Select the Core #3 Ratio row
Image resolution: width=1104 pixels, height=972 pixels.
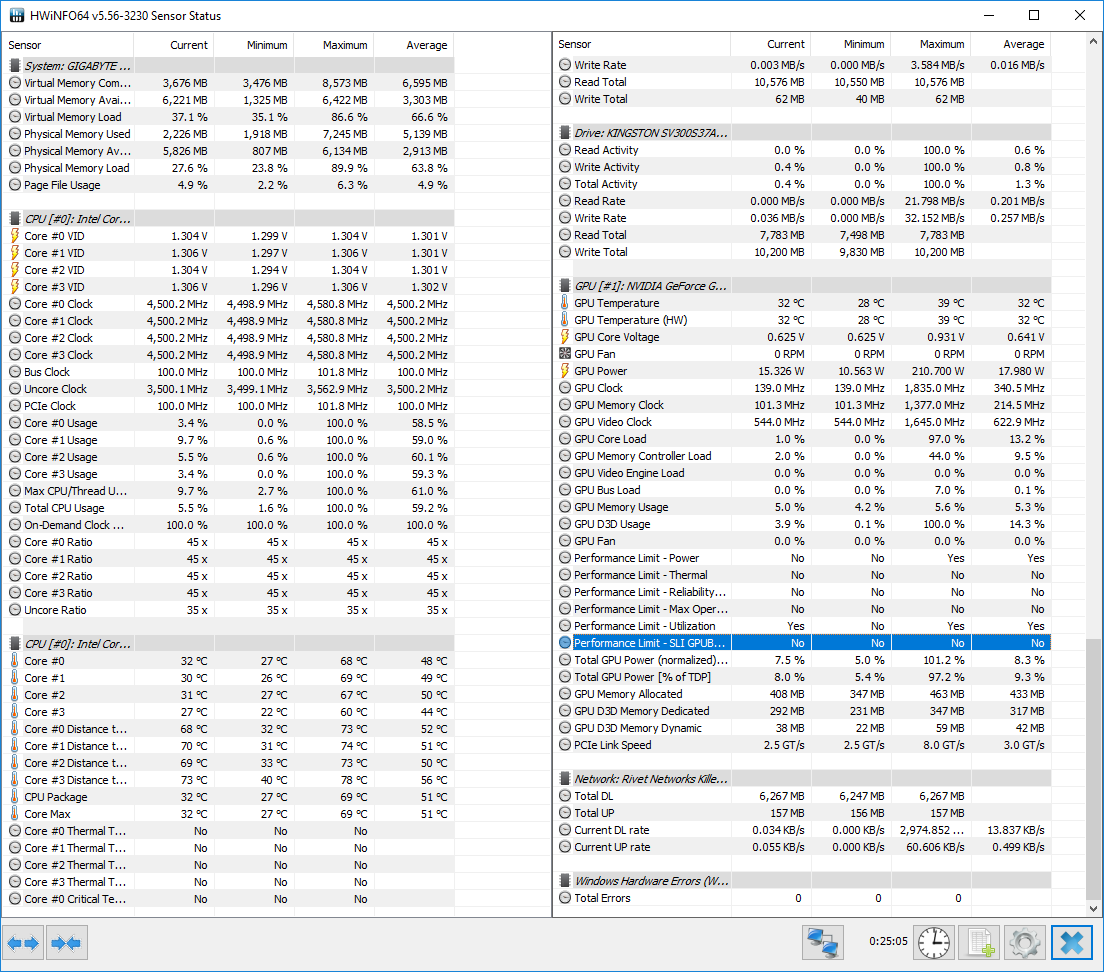[229, 593]
